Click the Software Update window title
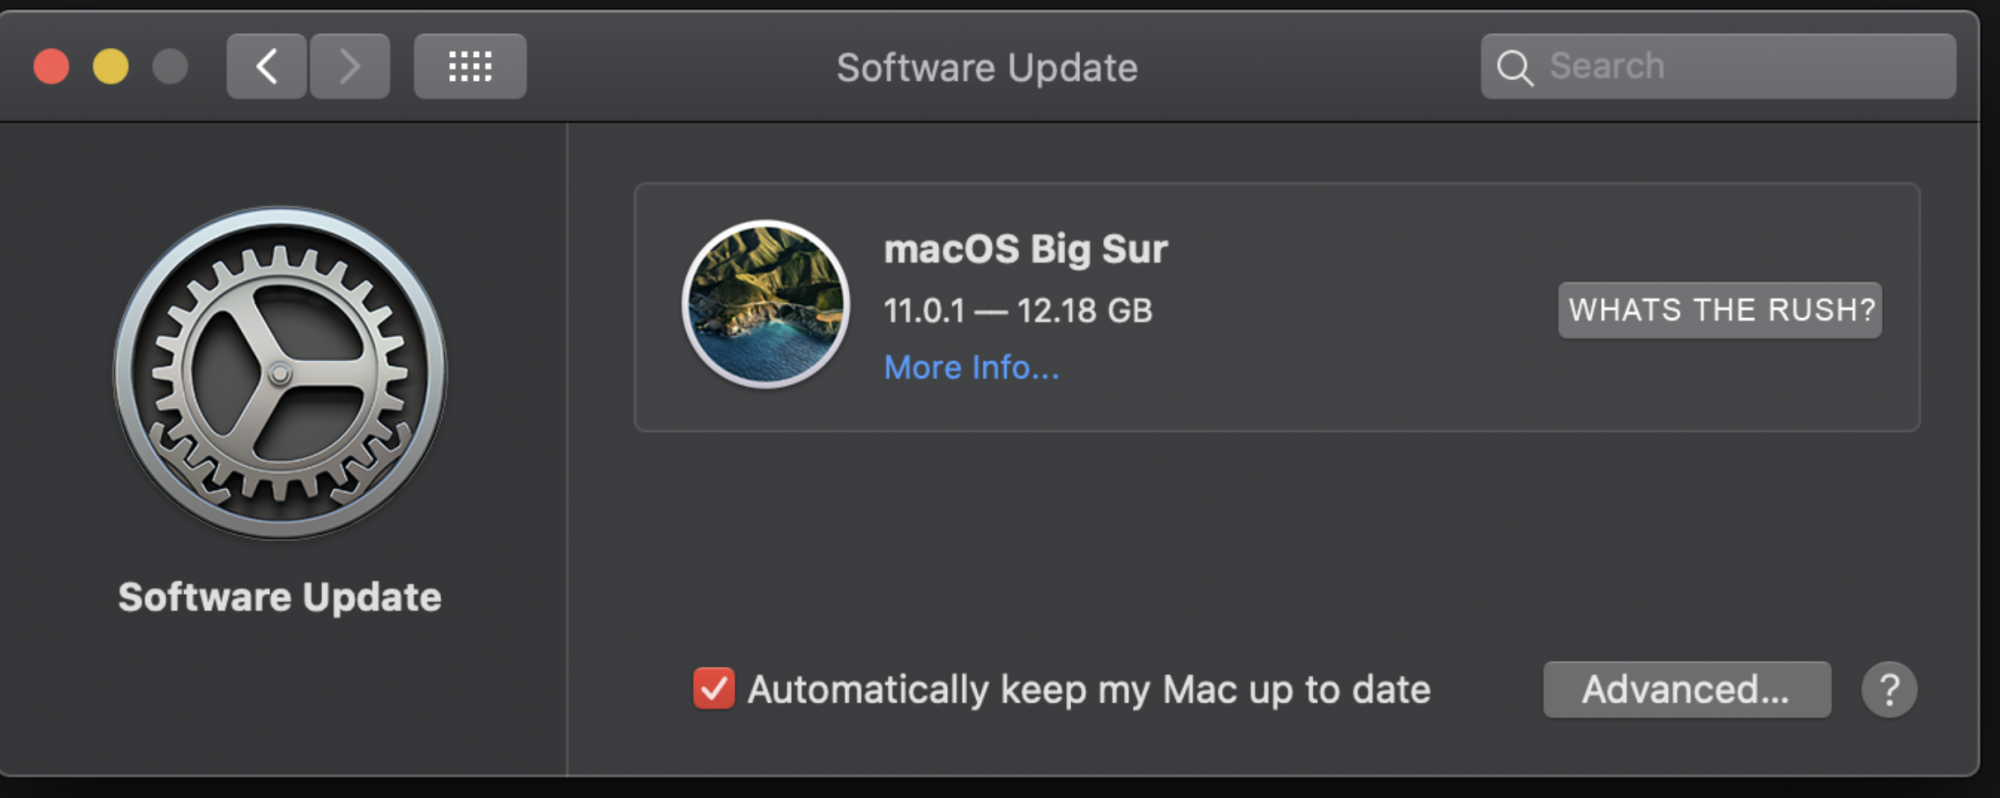 coord(987,68)
